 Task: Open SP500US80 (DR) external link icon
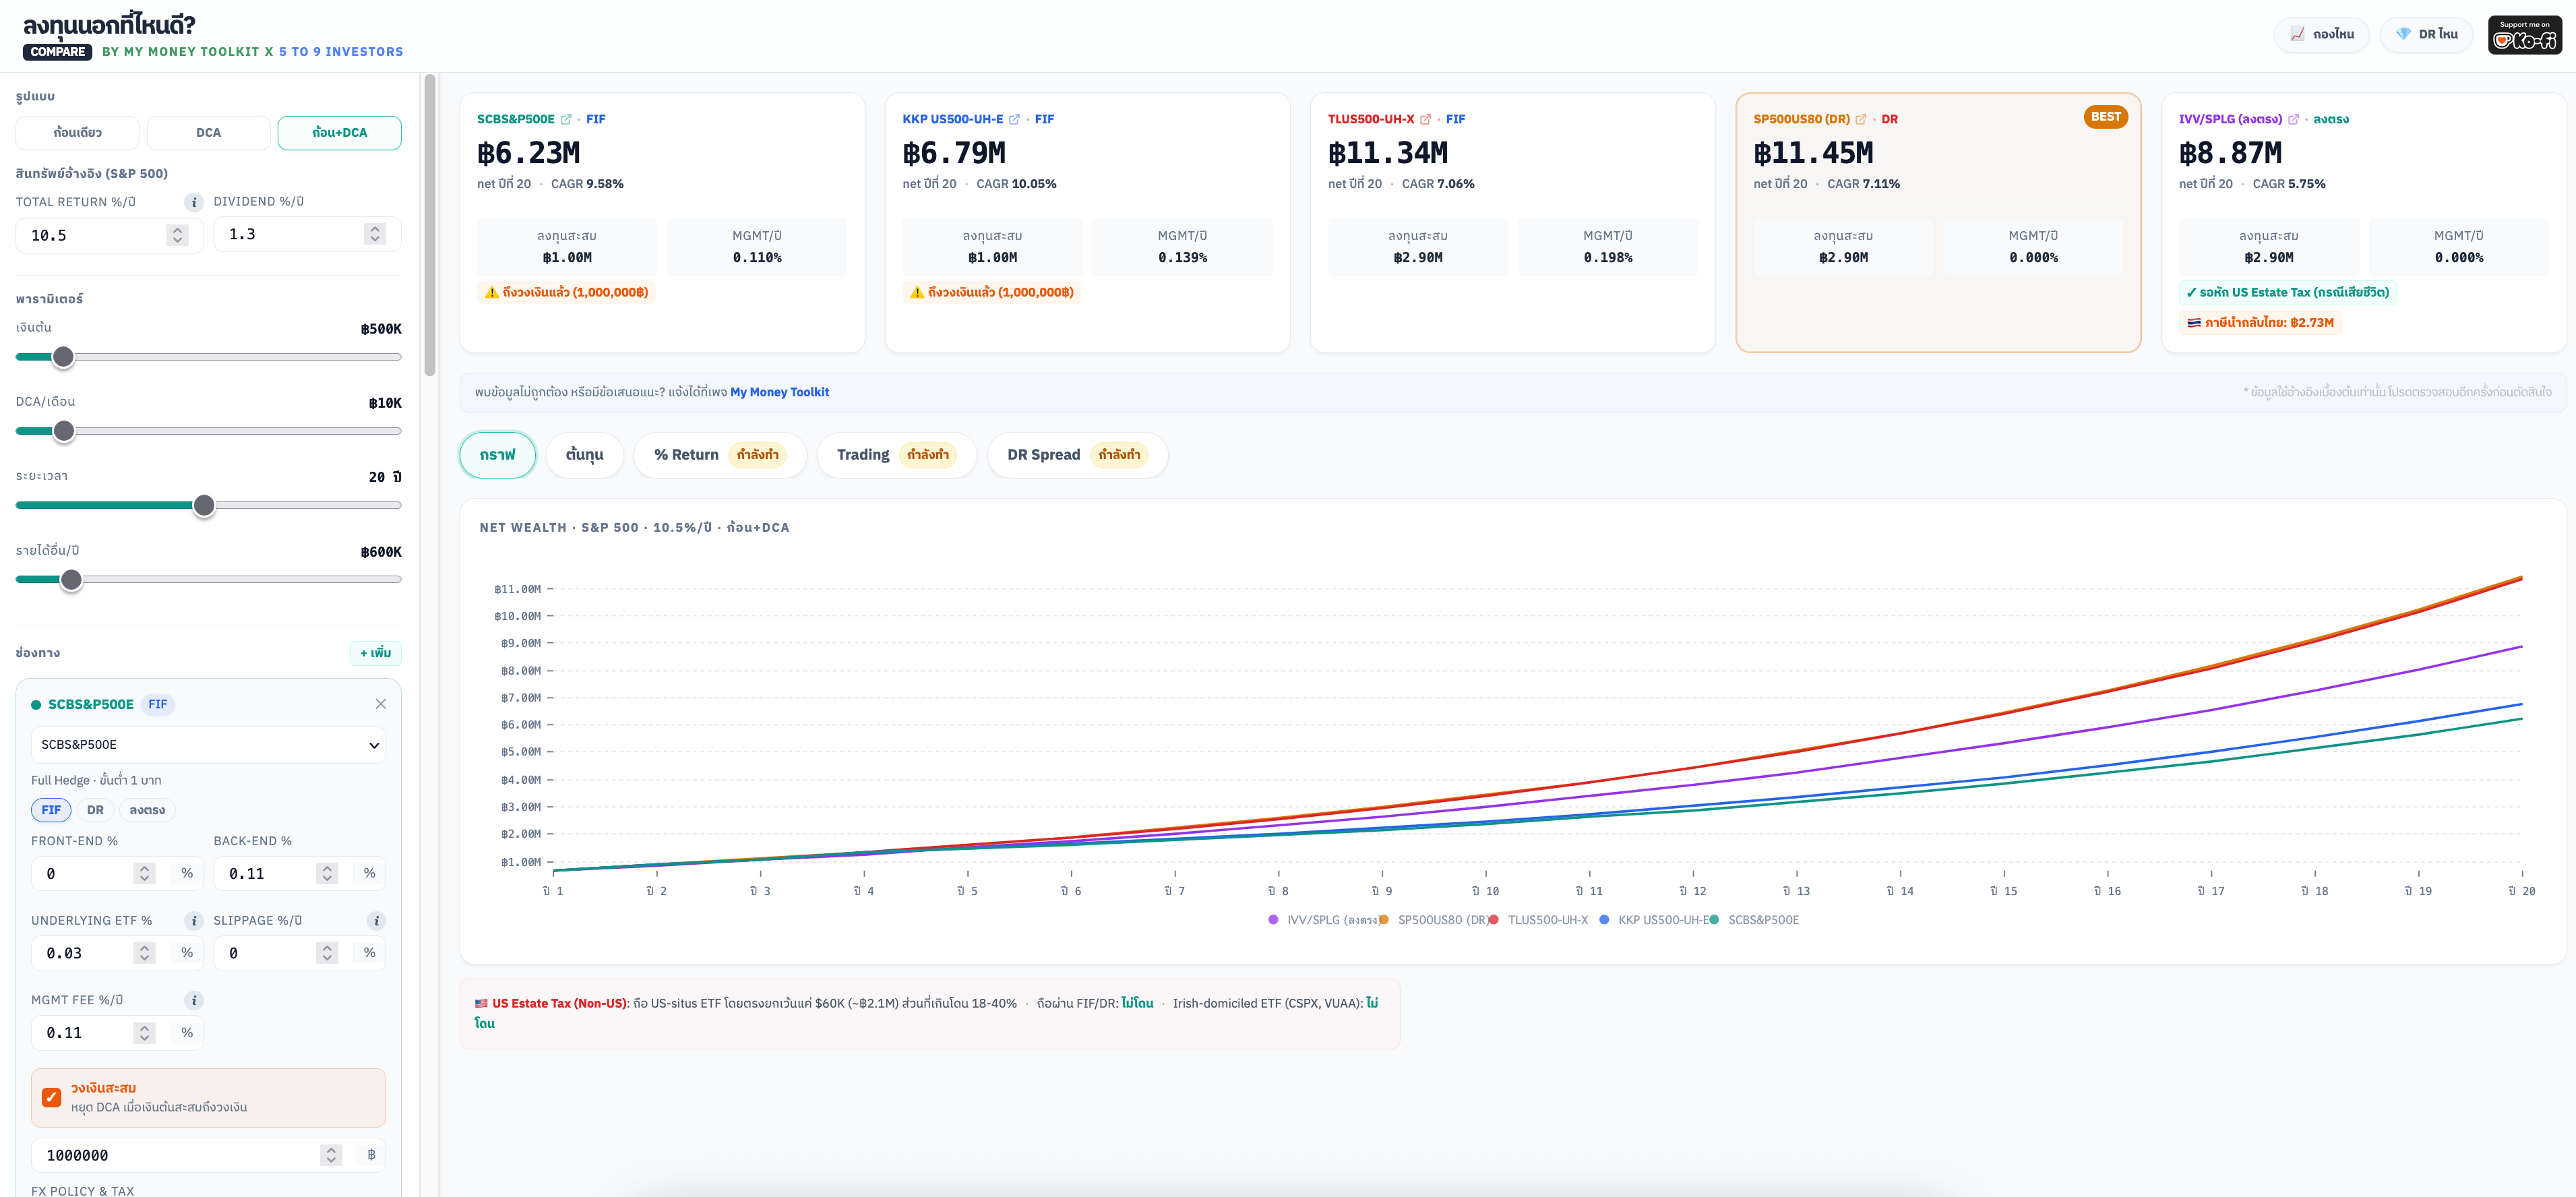point(1861,119)
